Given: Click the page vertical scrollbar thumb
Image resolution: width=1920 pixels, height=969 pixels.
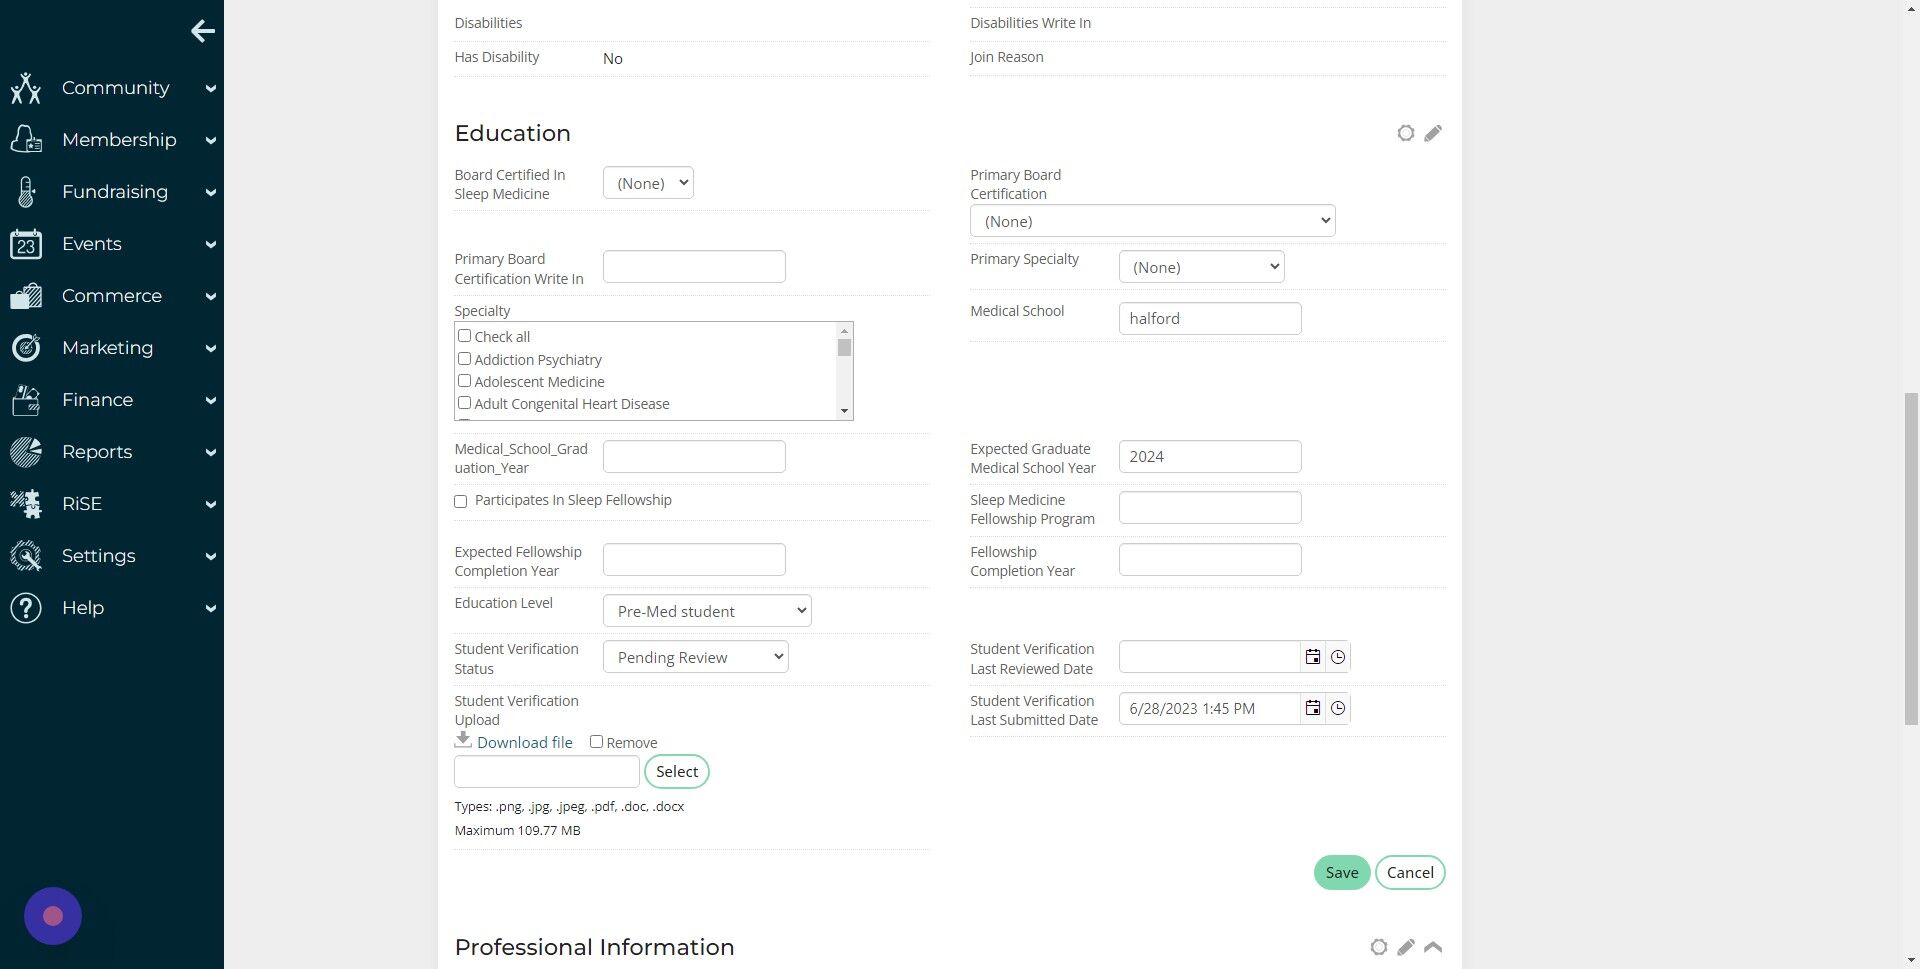Looking at the screenshot, I should 1911,559.
